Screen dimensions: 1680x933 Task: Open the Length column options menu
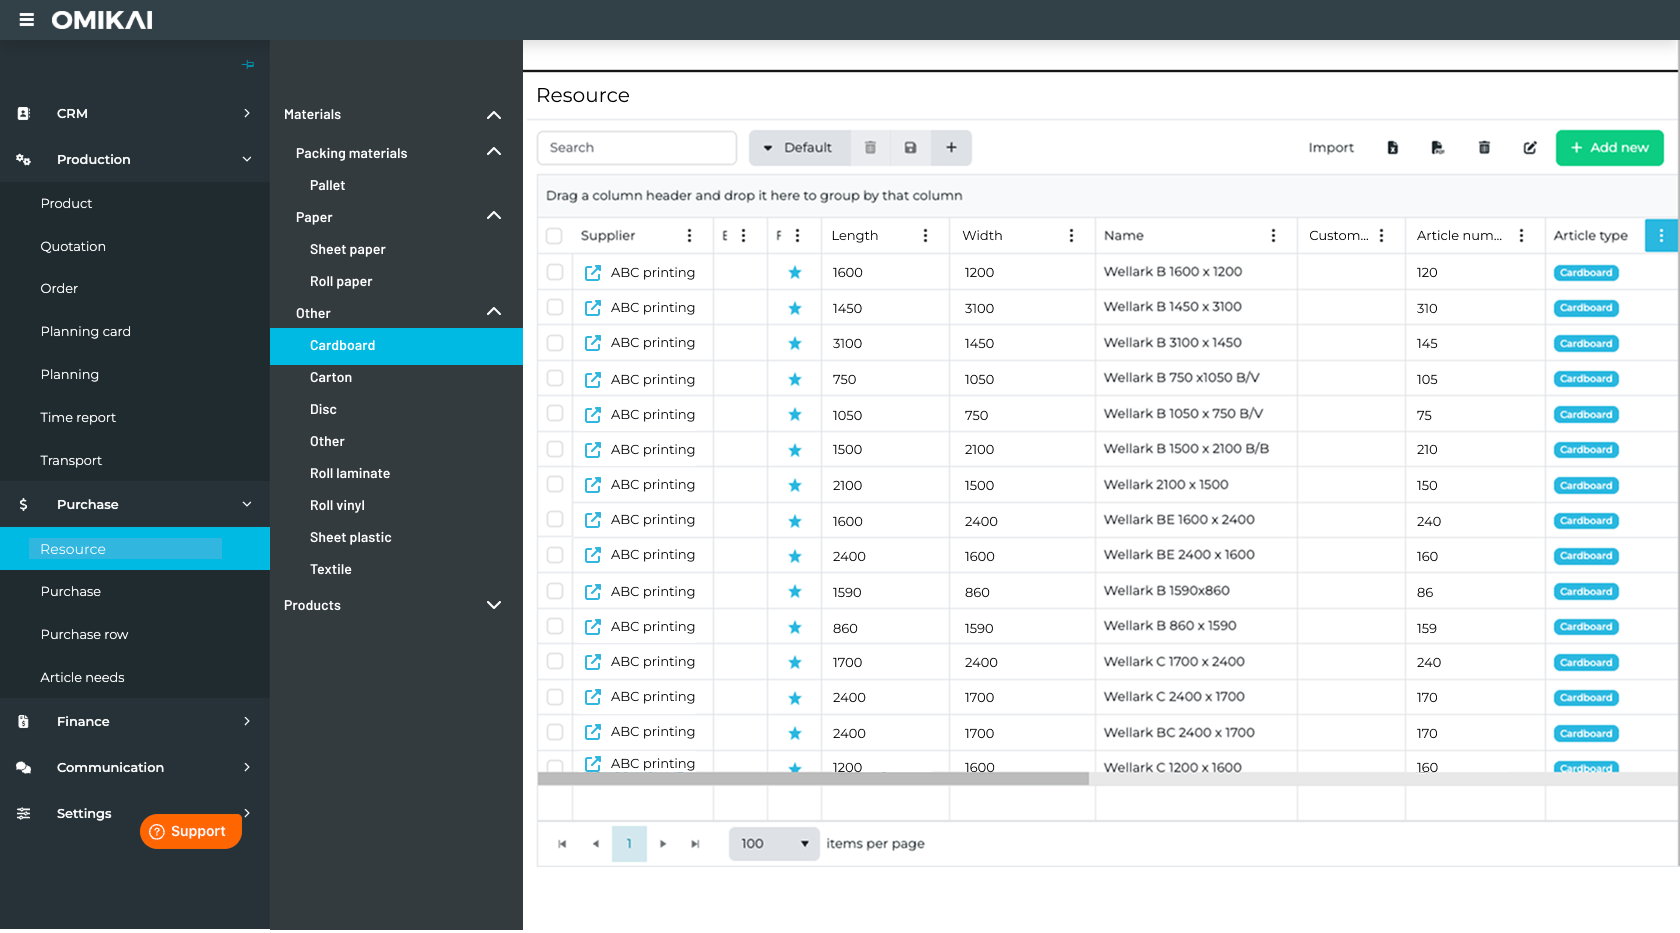(925, 236)
